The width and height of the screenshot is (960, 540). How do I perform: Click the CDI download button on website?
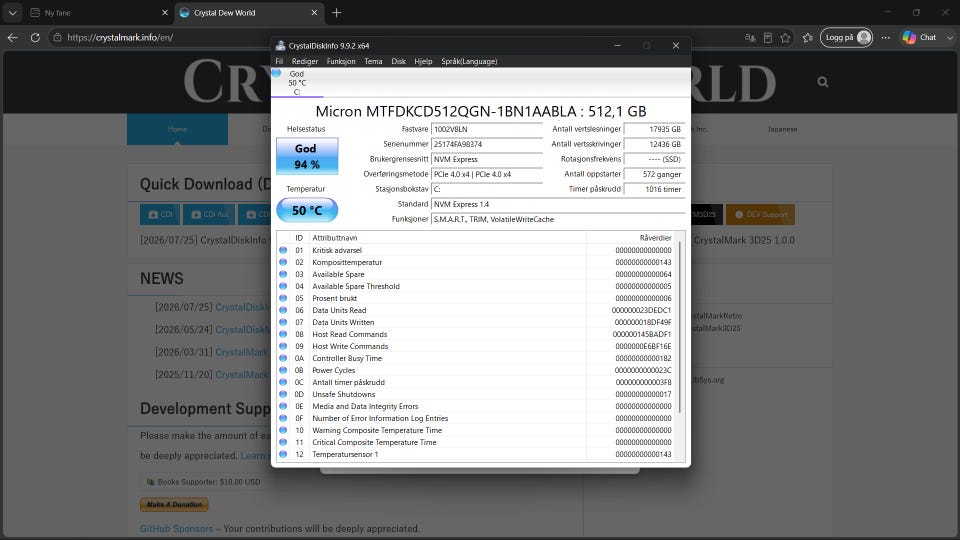pos(160,214)
